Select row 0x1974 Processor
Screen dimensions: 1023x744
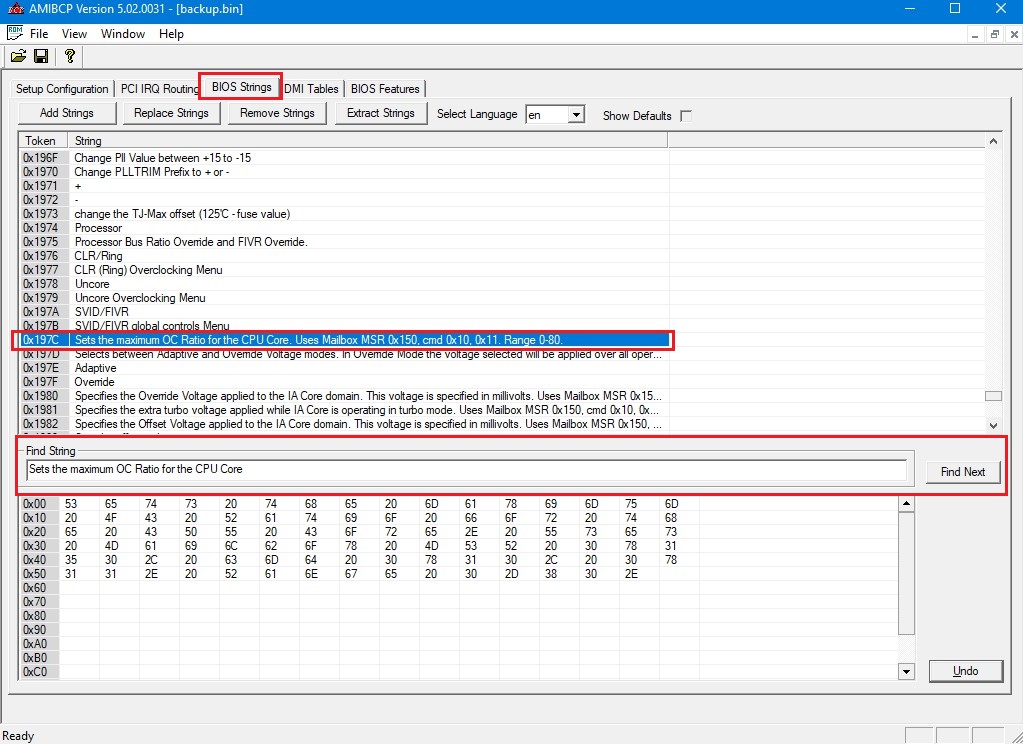(344, 228)
